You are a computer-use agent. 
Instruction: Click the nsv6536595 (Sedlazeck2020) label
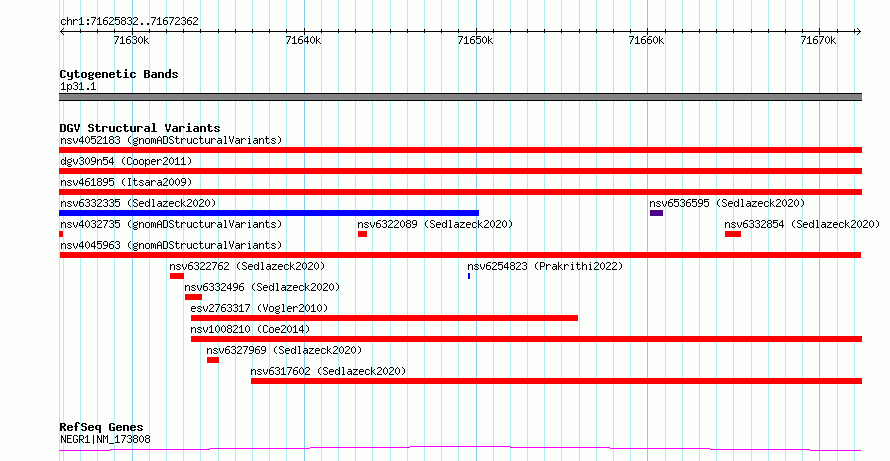pyautogui.click(x=727, y=203)
